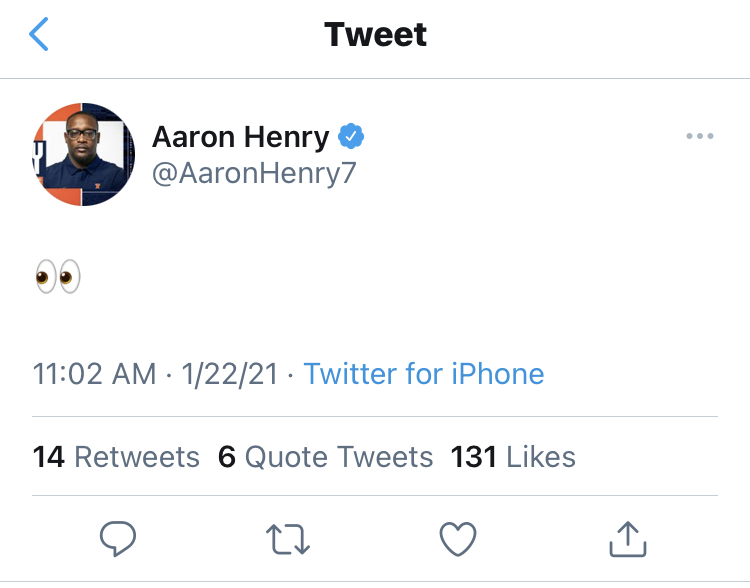Open Aaron Henry's profile picture

[x=83, y=154]
